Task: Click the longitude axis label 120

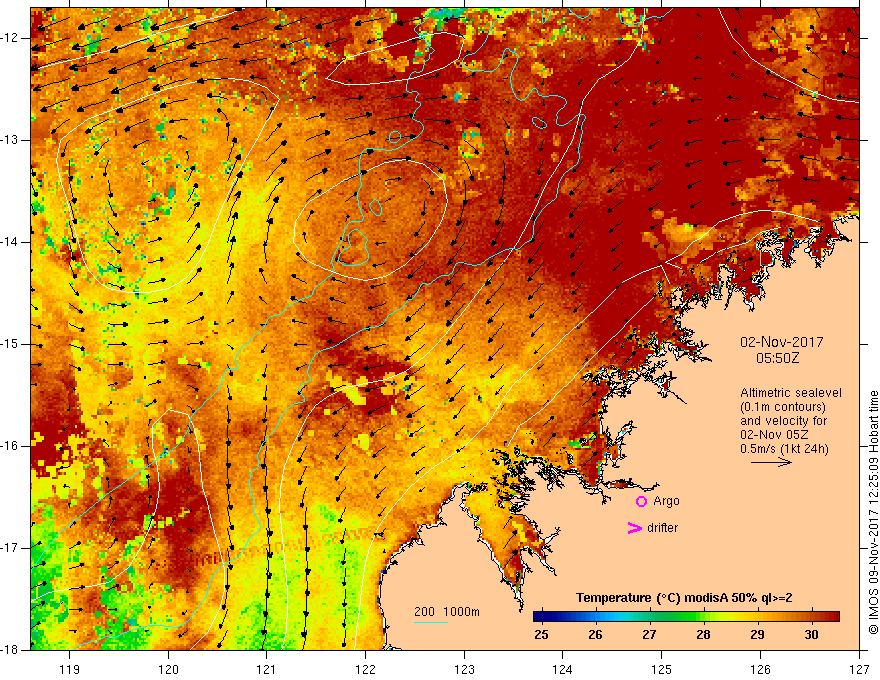Action: [168, 669]
